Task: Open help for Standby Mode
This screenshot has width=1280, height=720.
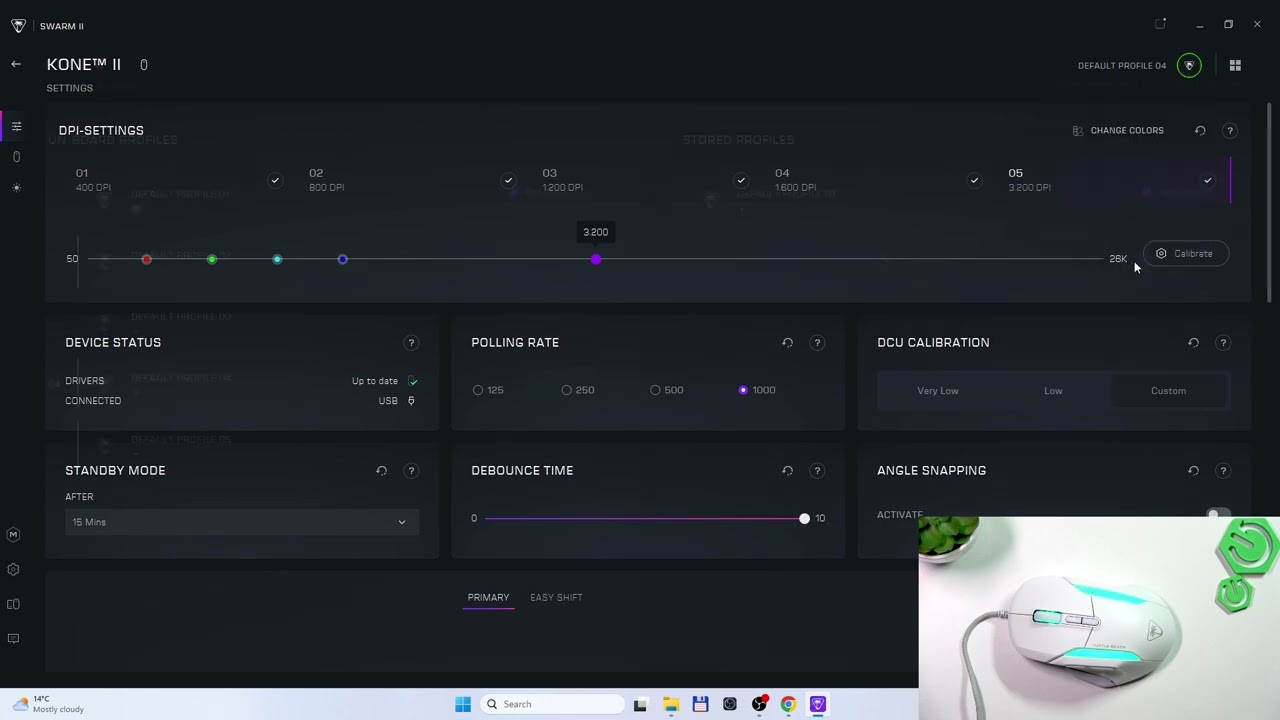Action: tap(411, 471)
